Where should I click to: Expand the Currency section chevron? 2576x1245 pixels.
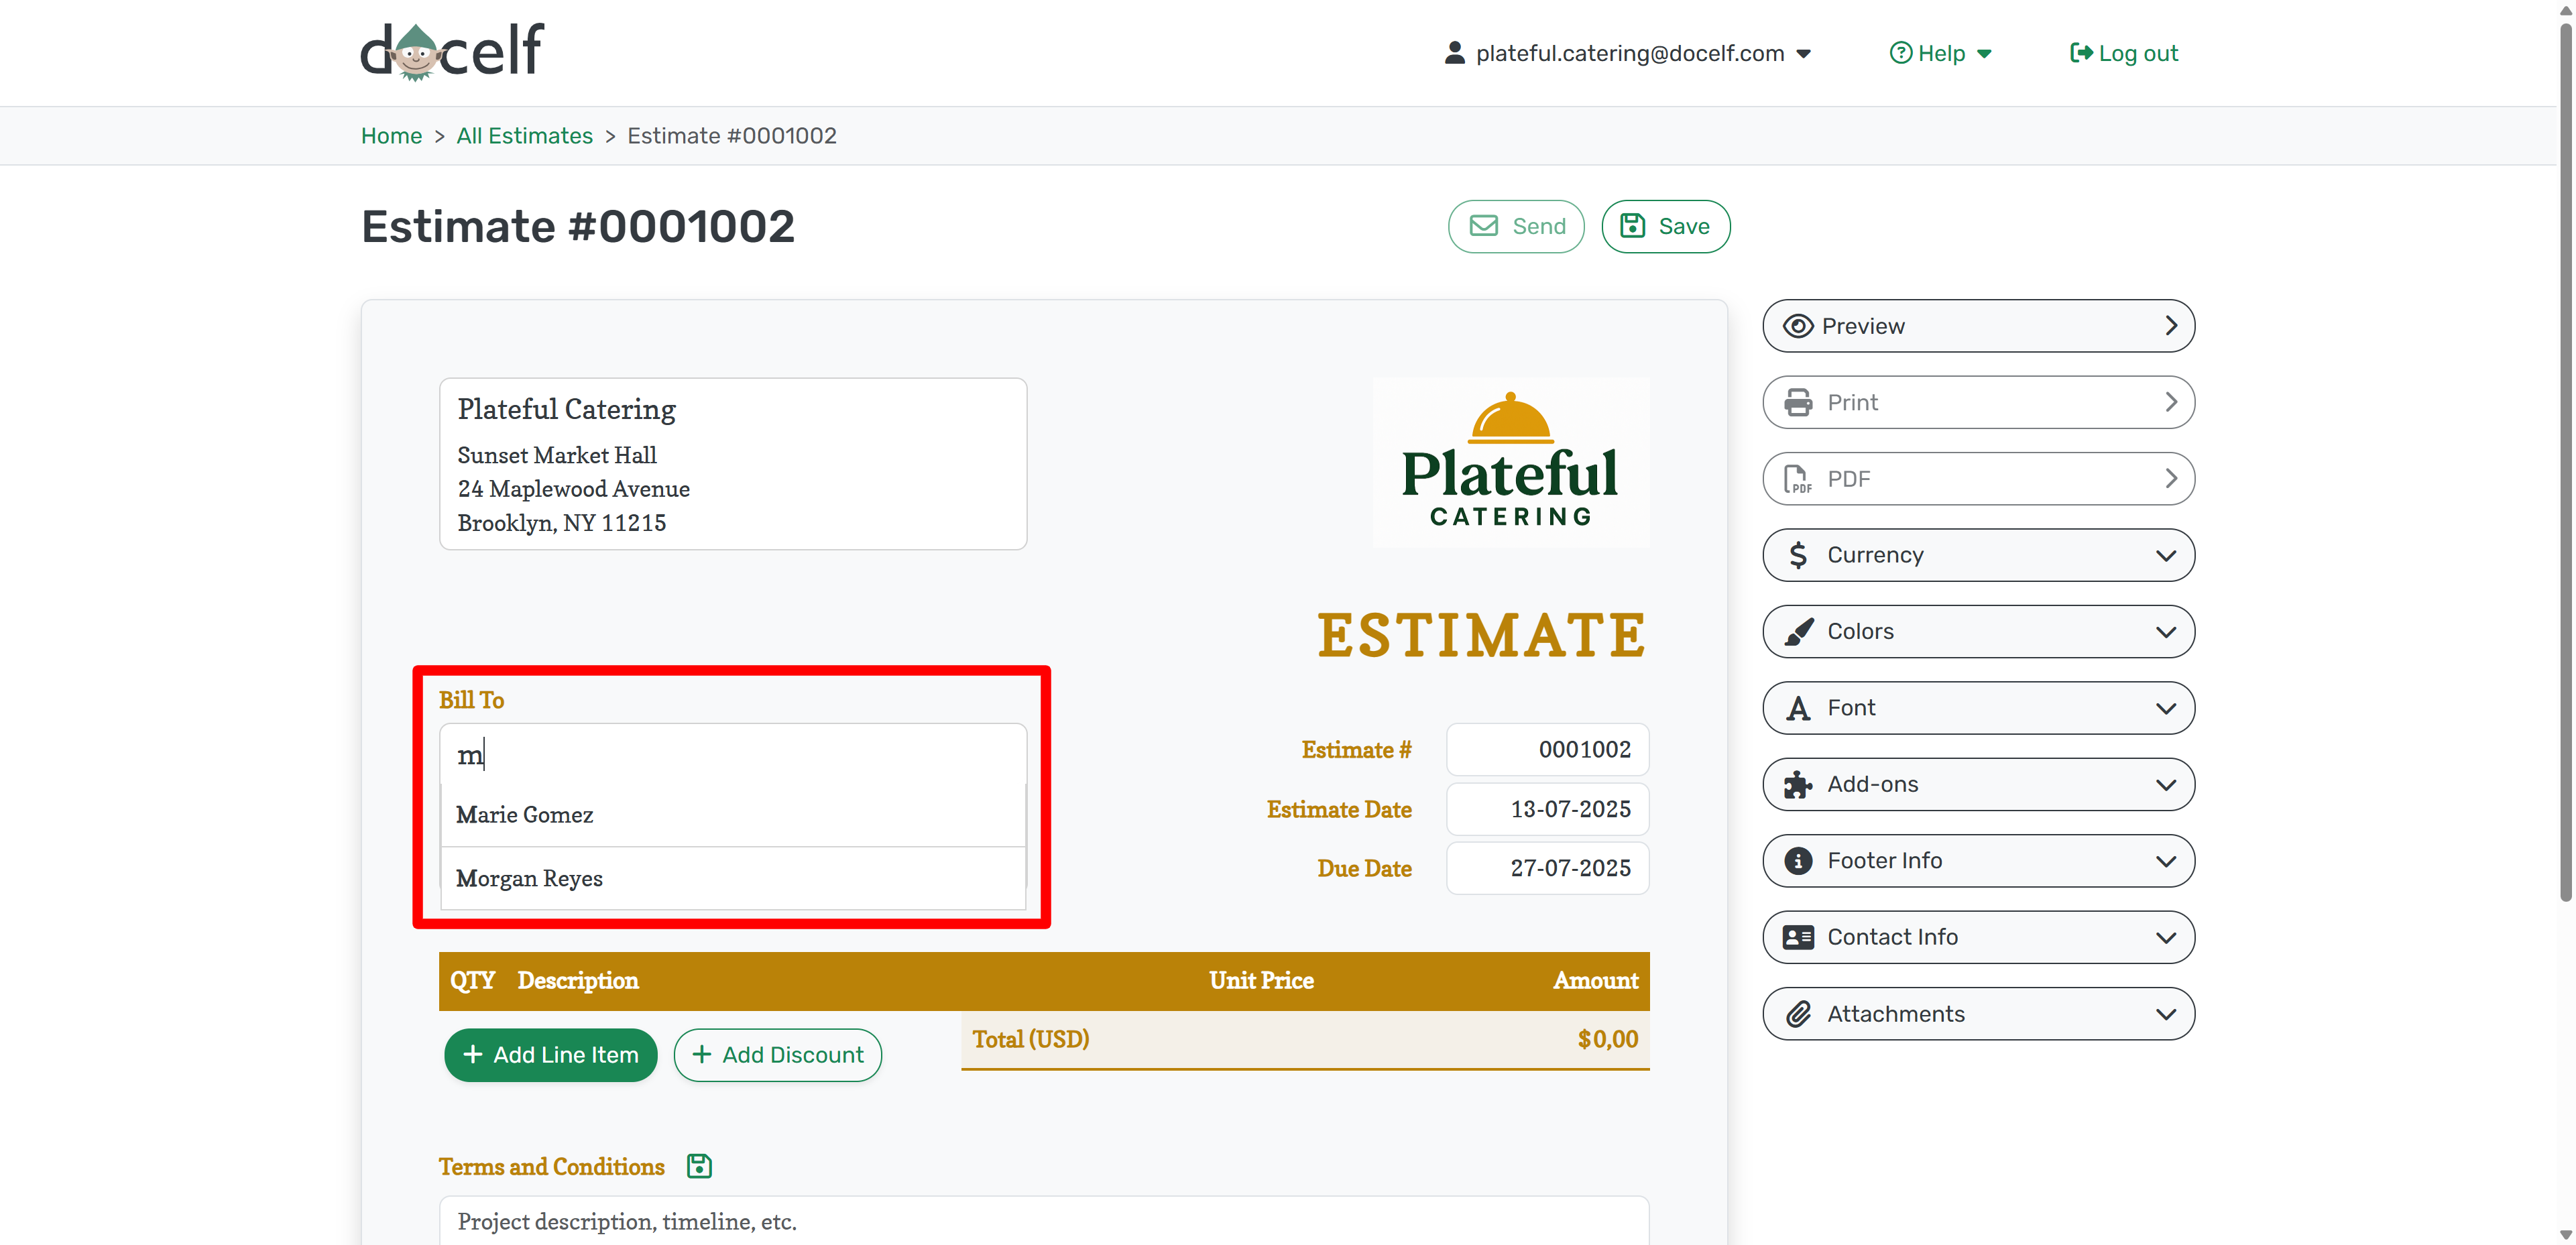2165,555
